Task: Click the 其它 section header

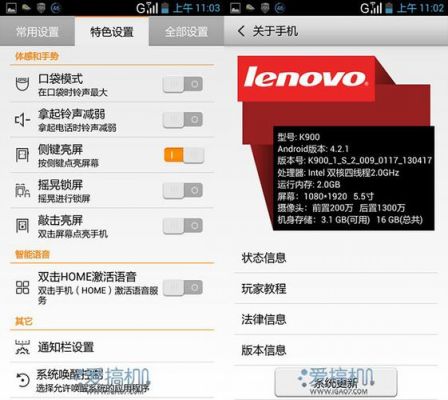Action: click(24, 321)
